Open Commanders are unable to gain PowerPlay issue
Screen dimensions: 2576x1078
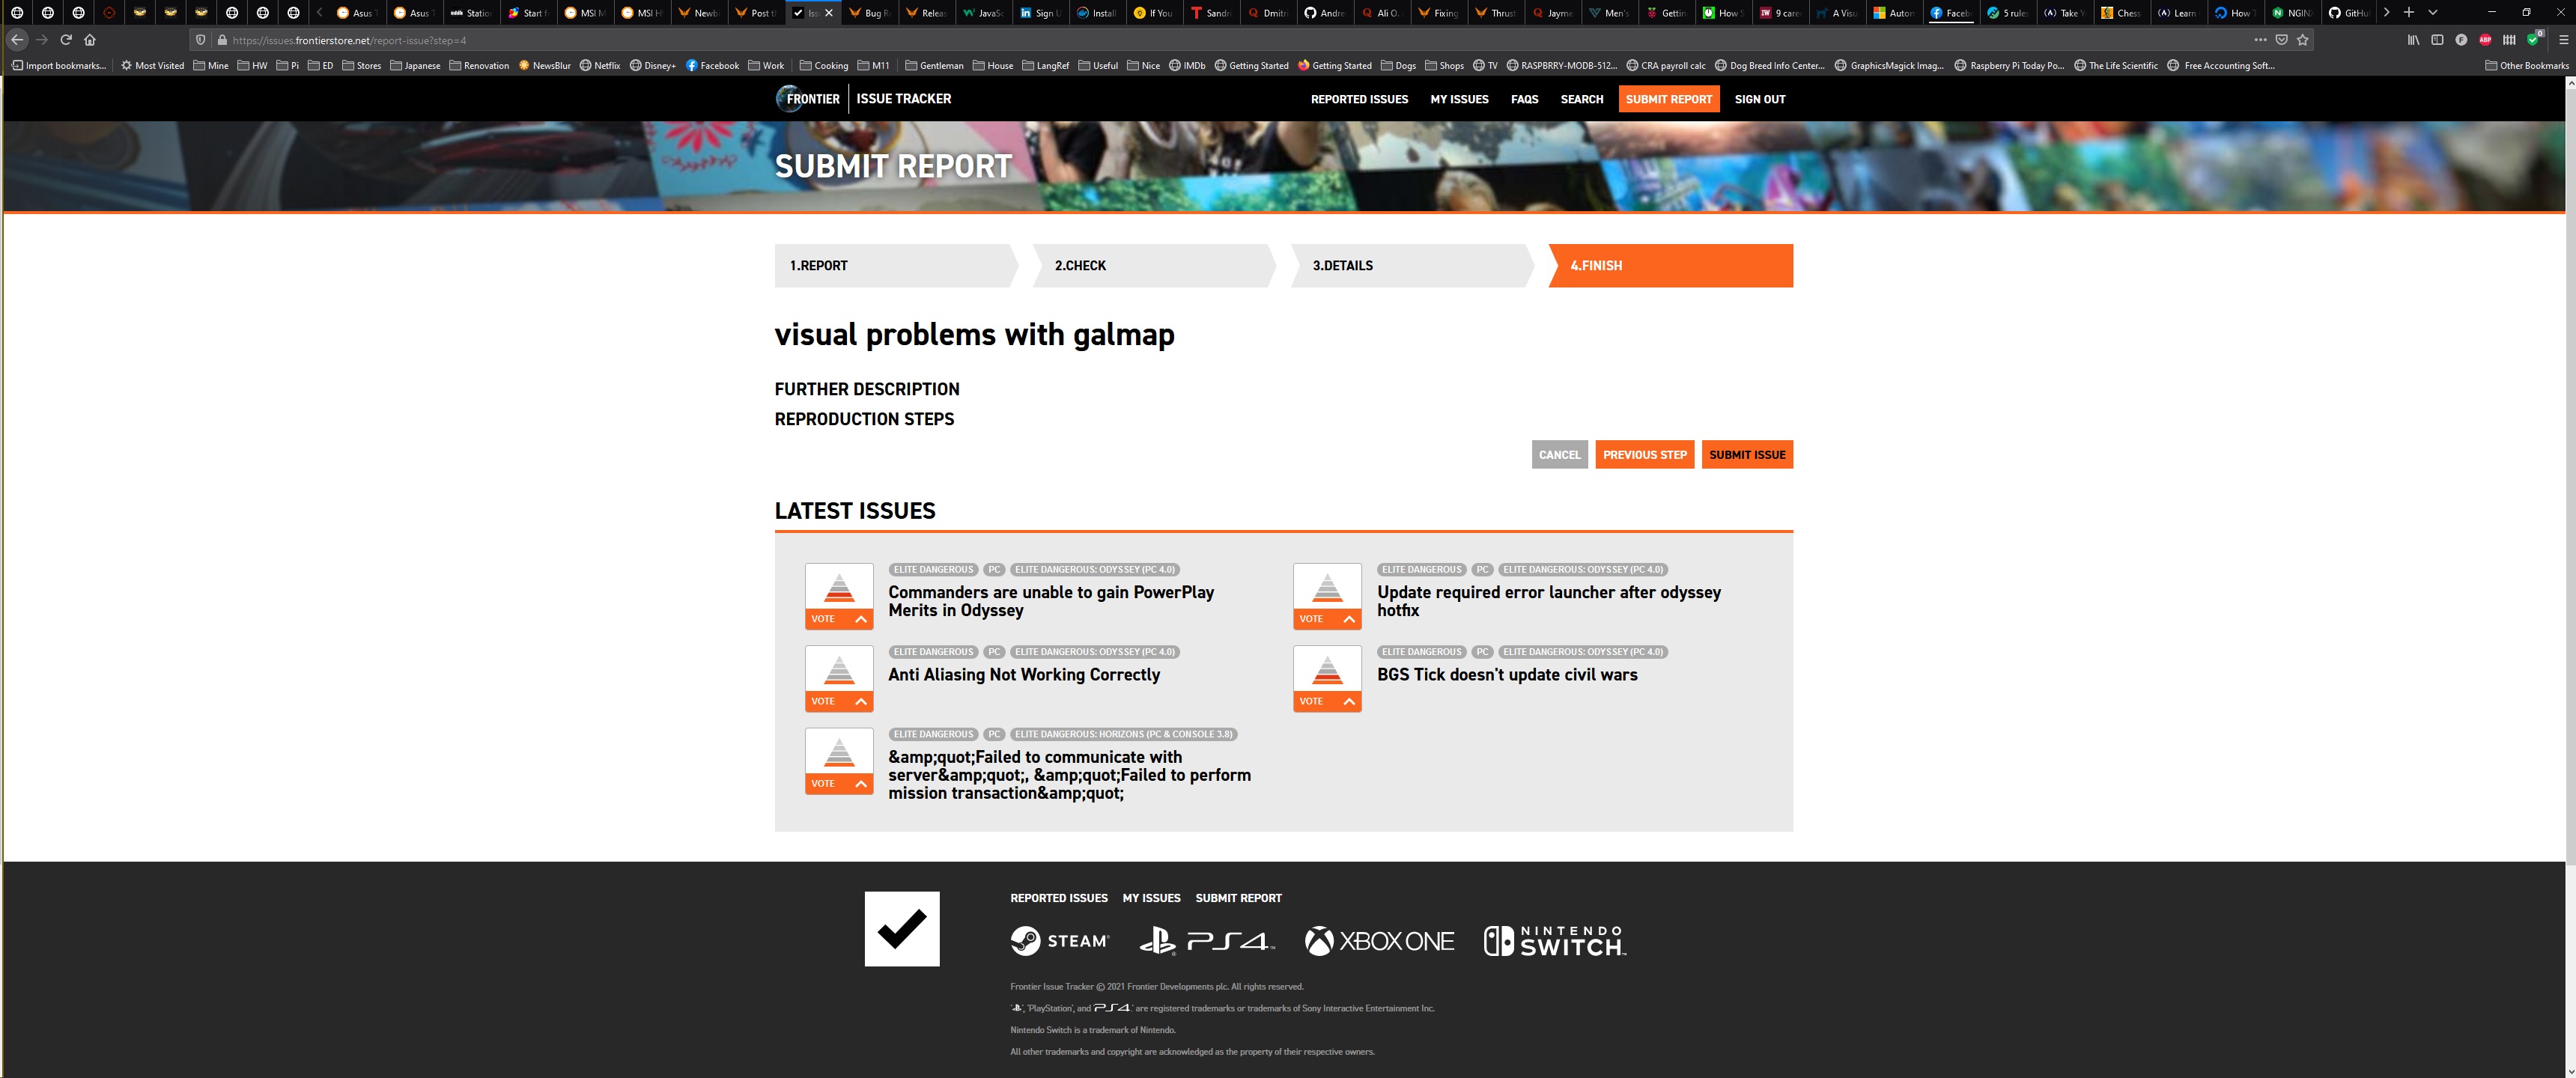click(1051, 601)
